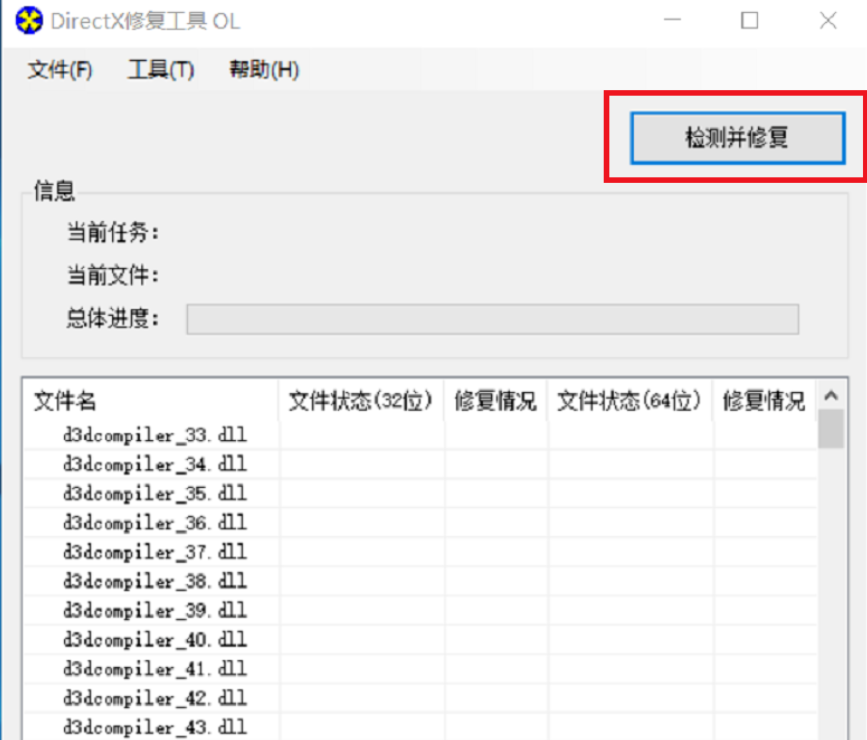Select the d3dcompiler_35.dll row
Image resolution: width=867 pixels, height=740 pixels.
[154, 494]
